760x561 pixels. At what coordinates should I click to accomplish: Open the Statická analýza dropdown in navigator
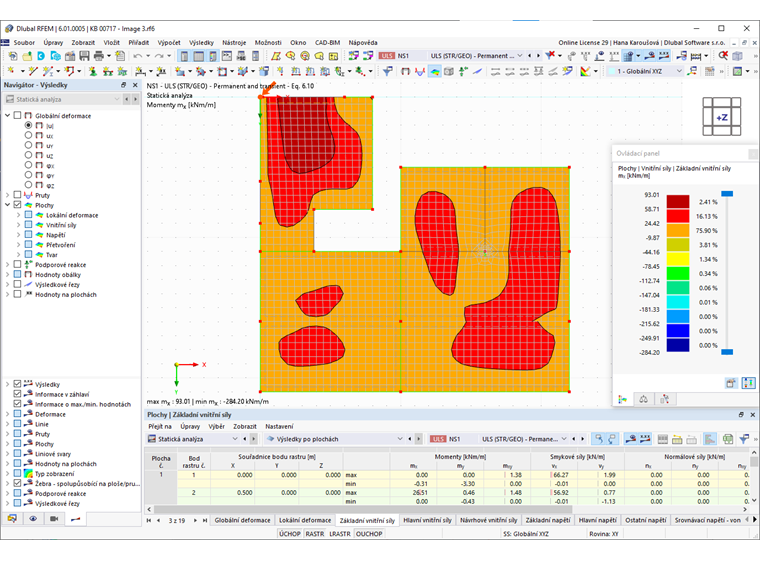click(x=62, y=99)
